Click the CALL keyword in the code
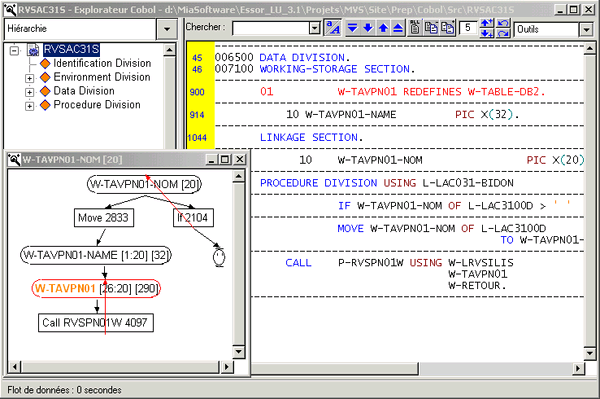This screenshot has height=399, width=600. (x=298, y=263)
